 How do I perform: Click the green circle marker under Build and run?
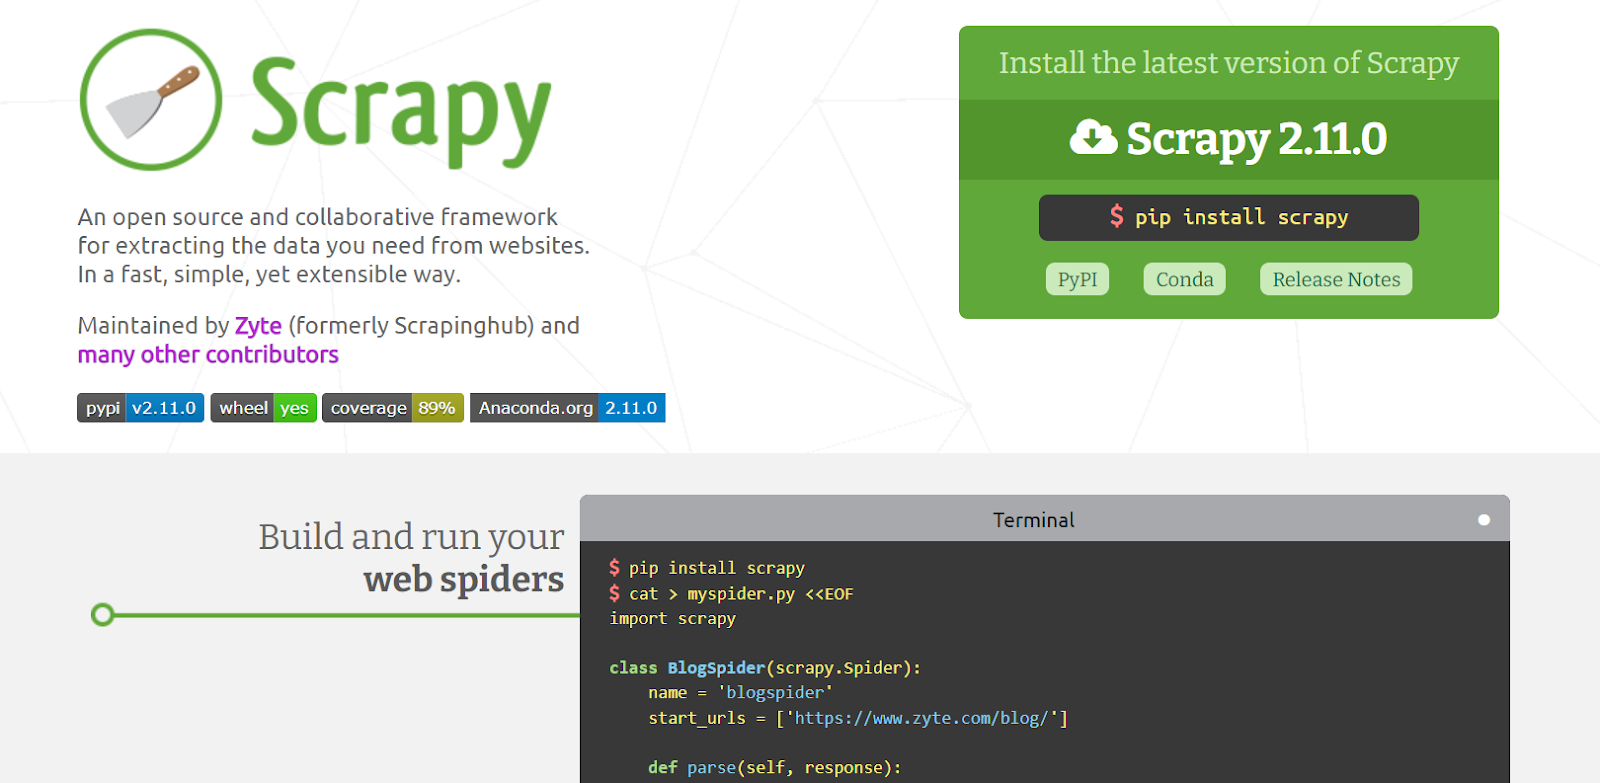(102, 614)
